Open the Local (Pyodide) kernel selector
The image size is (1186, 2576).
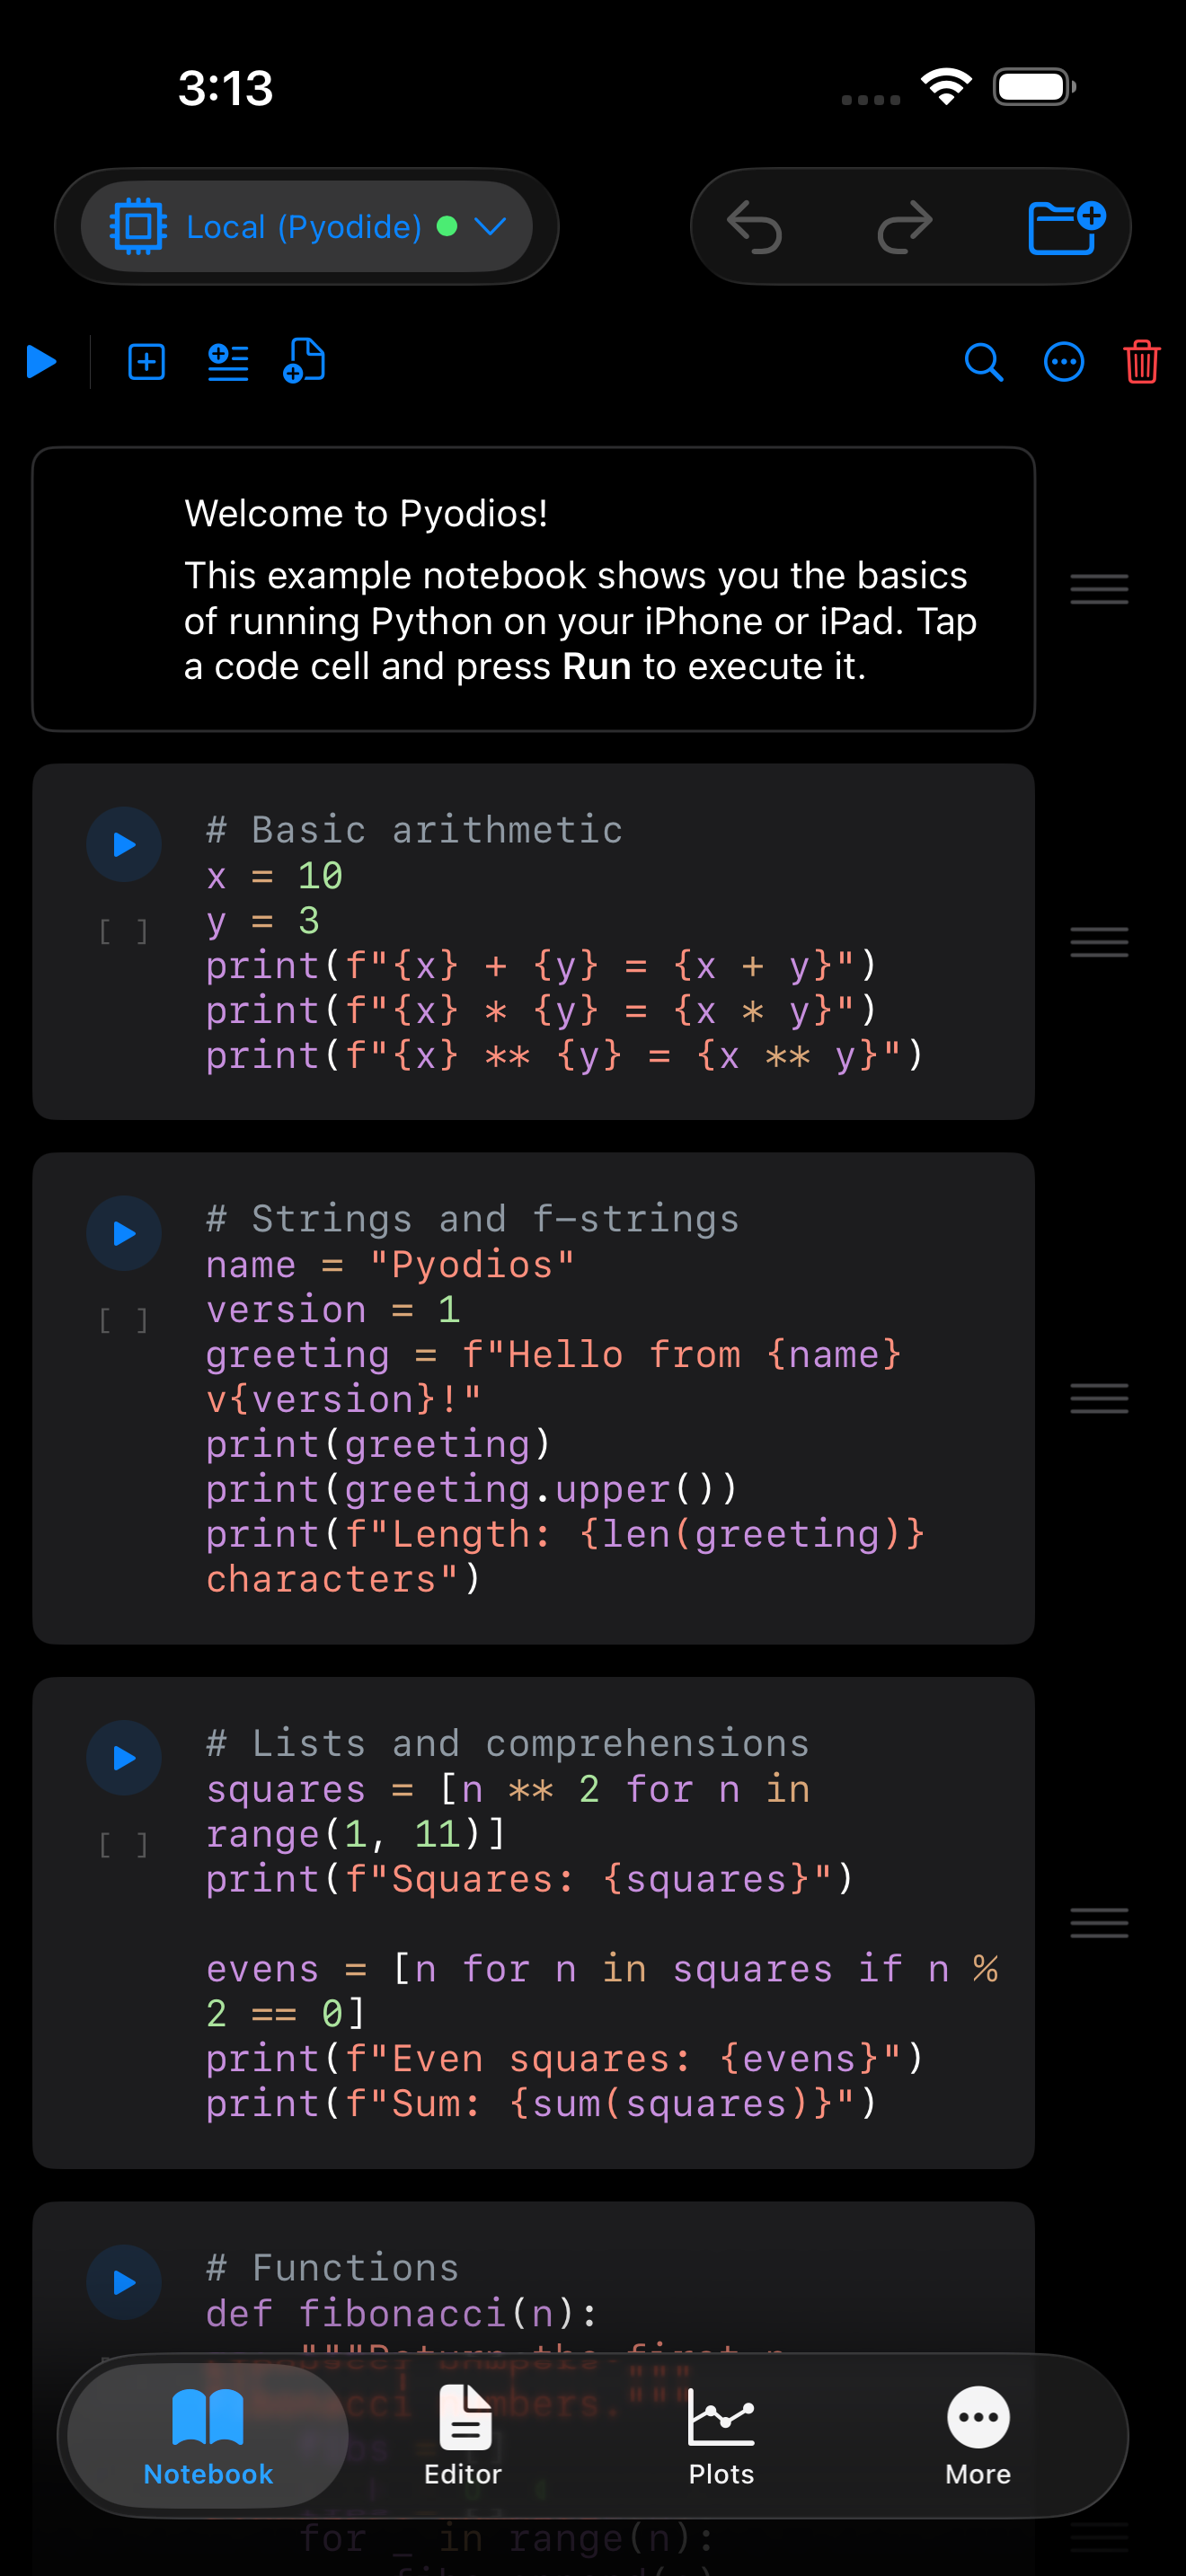tap(306, 227)
